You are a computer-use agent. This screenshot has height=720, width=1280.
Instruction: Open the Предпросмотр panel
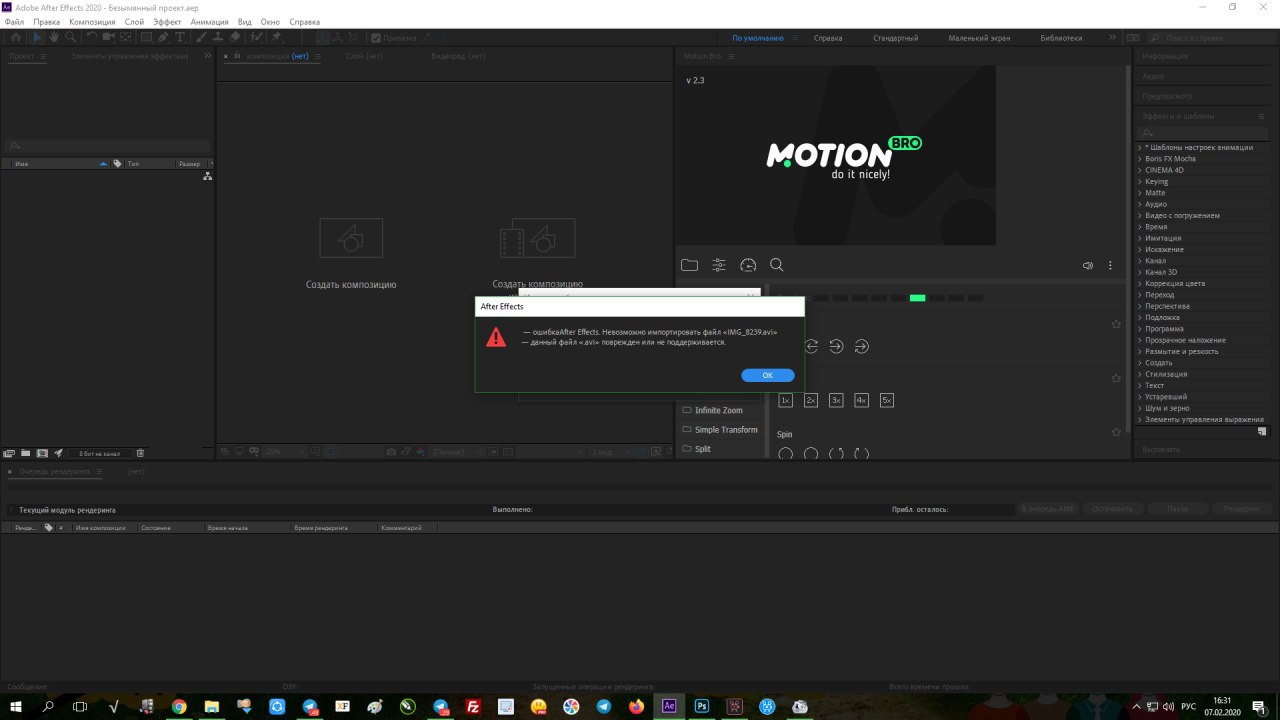pos(1167,96)
